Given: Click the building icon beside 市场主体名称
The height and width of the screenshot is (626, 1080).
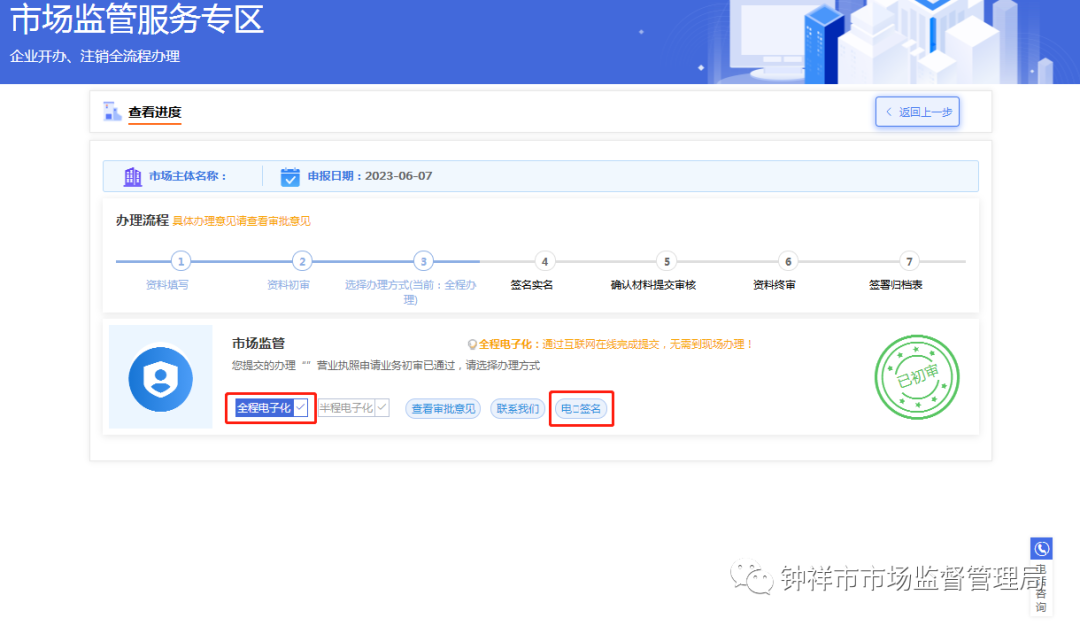Looking at the screenshot, I should [132, 176].
